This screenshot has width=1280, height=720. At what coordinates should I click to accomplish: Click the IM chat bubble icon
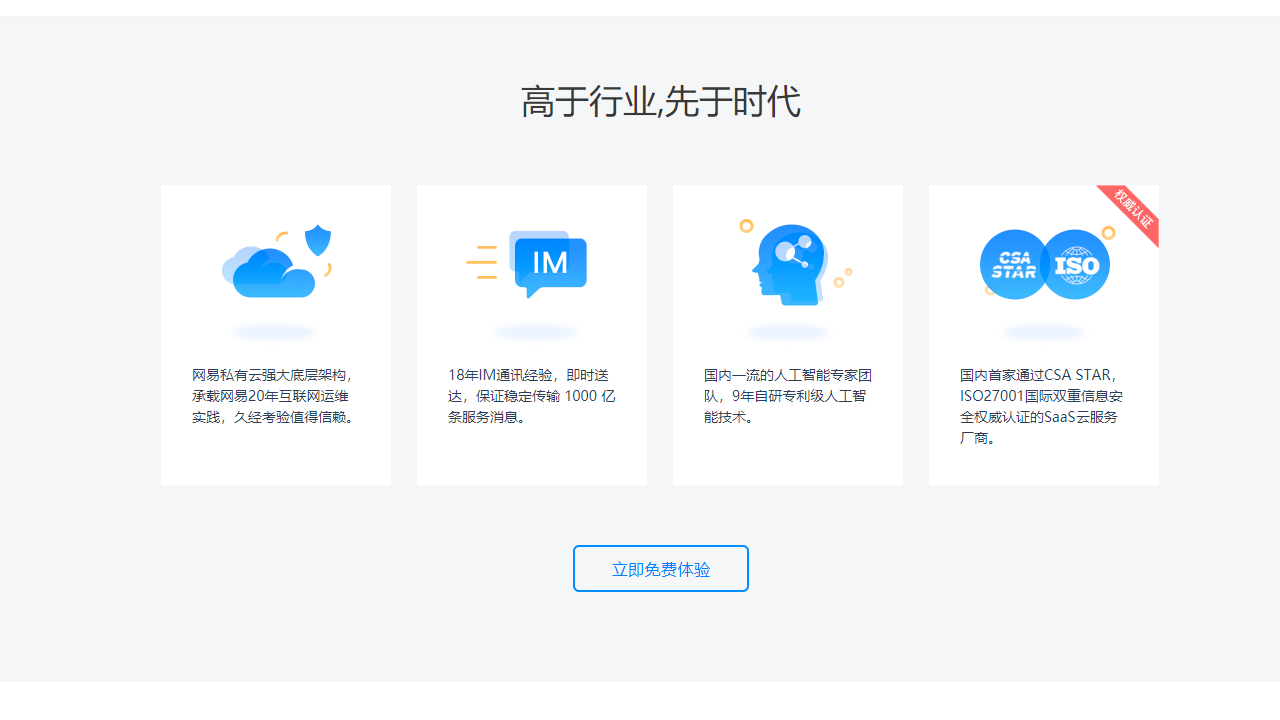coord(548,264)
